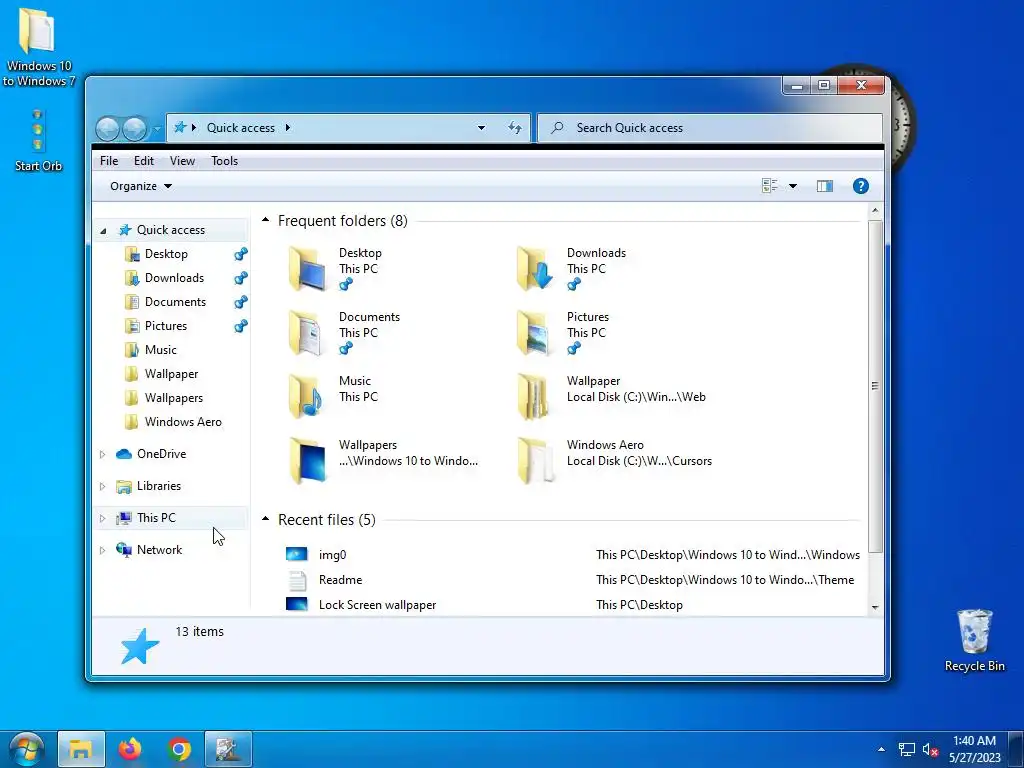Open the View menu
Image resolution: width=1024 pixels, height=768 pixels.
click(x=182, y=161)
